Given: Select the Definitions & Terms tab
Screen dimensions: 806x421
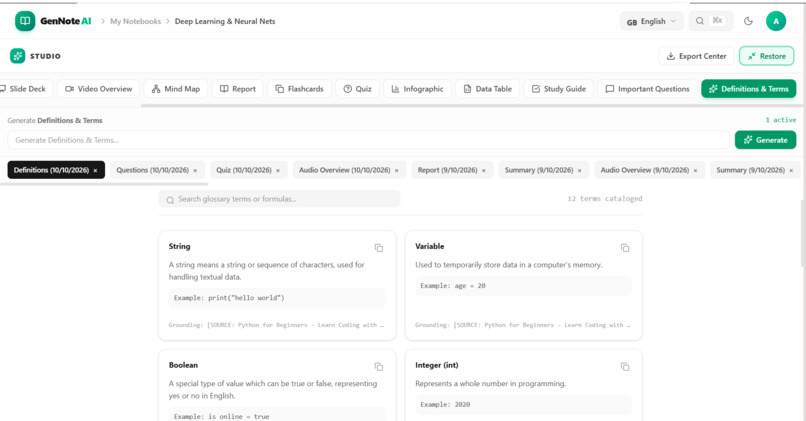Looking at the screenshot, I should click(748, 89).
